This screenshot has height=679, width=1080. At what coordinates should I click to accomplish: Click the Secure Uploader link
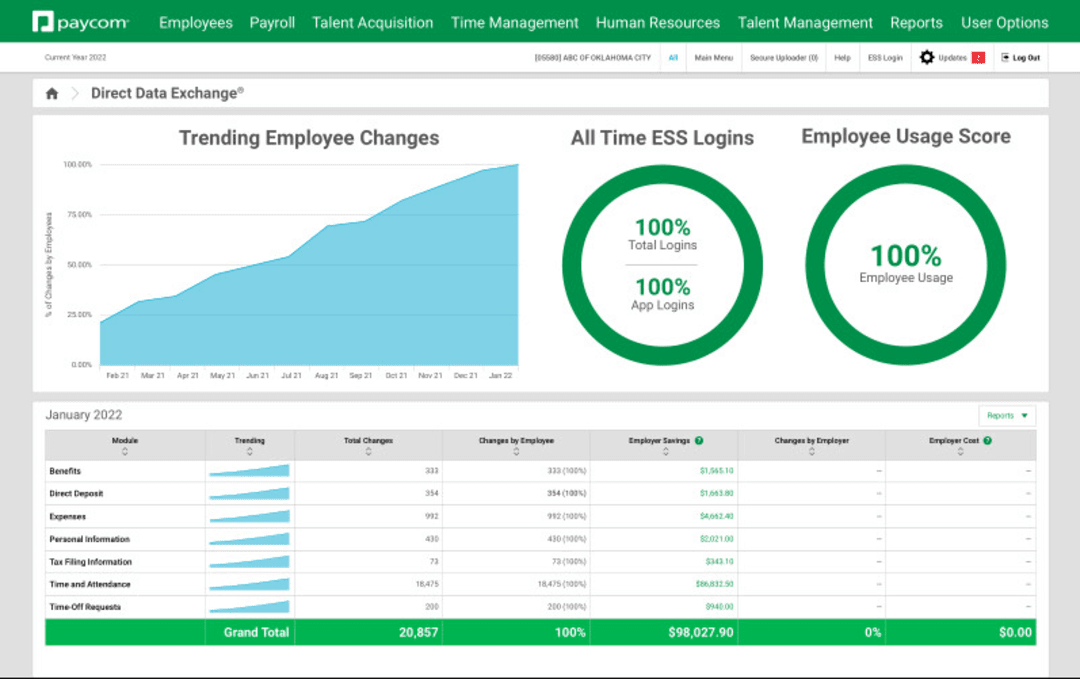(784, 58)
